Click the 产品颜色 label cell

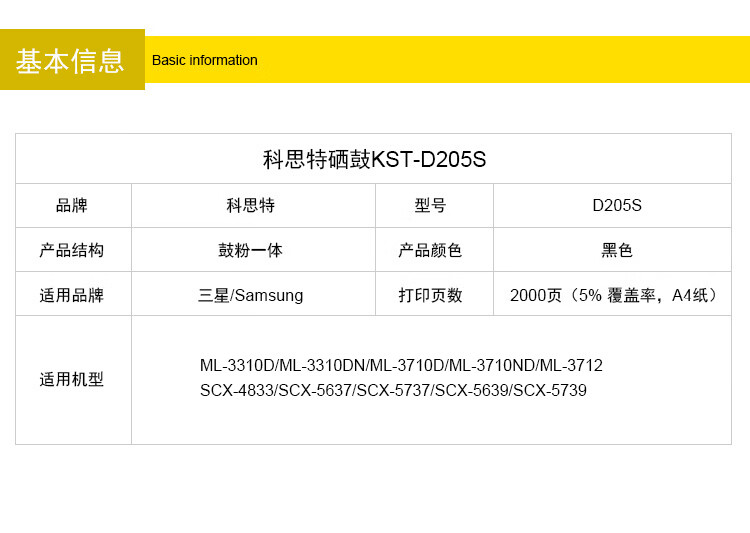pyautogui.click(x=431, y=250)
